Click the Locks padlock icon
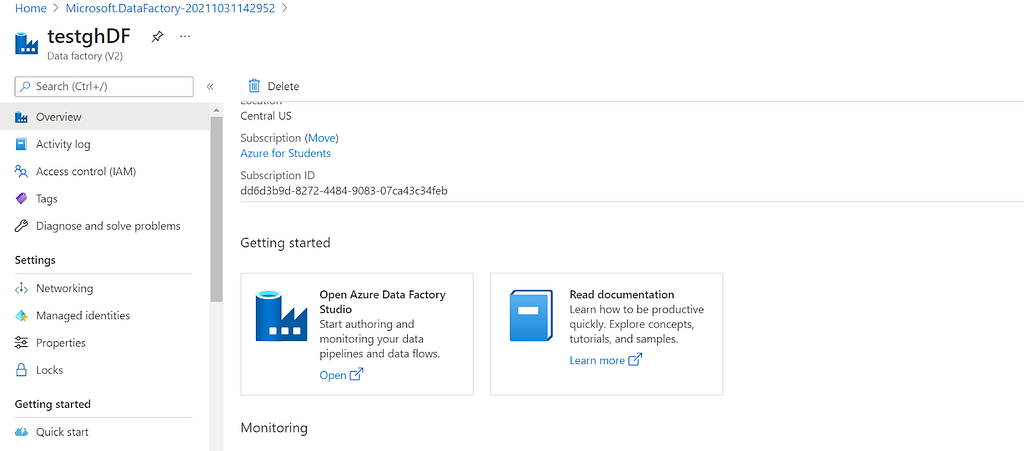1024x451 pixels. pyautogui.click(x=22, y=370)
